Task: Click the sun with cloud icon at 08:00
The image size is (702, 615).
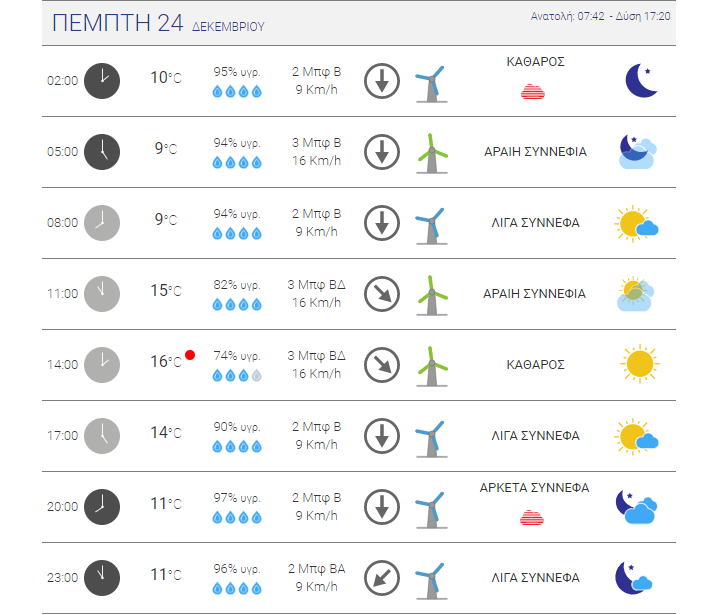Action: [x=636, y=223]
